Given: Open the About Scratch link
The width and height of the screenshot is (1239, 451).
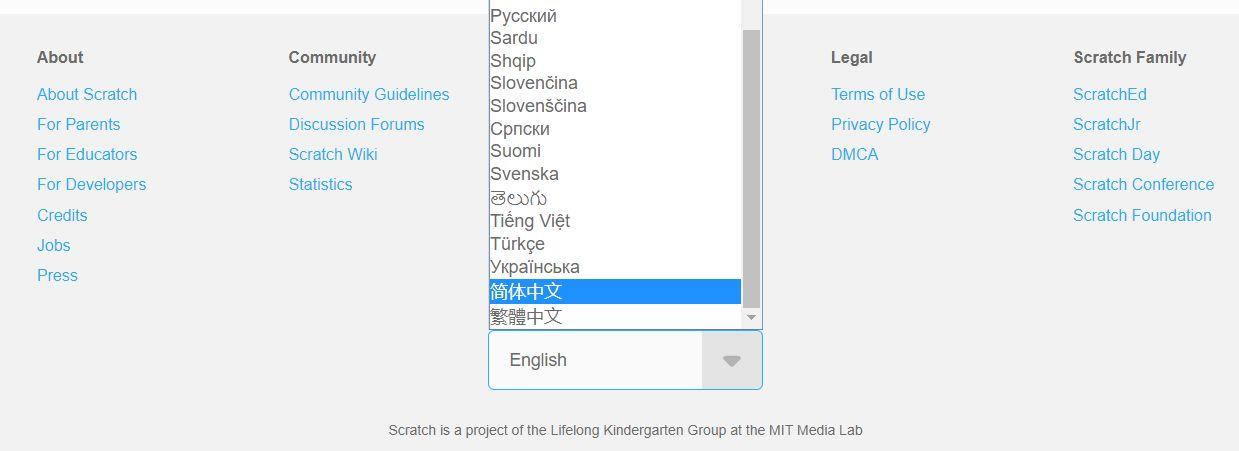Looking at the screenshot, I should tap(87, 94).
